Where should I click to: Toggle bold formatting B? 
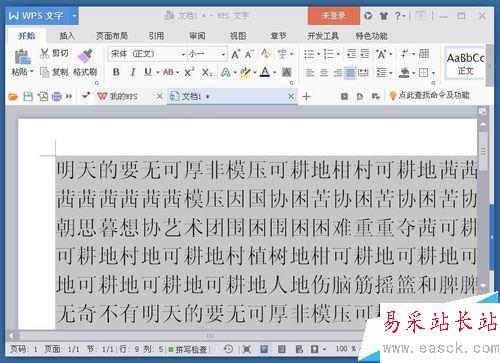[116, 72]
